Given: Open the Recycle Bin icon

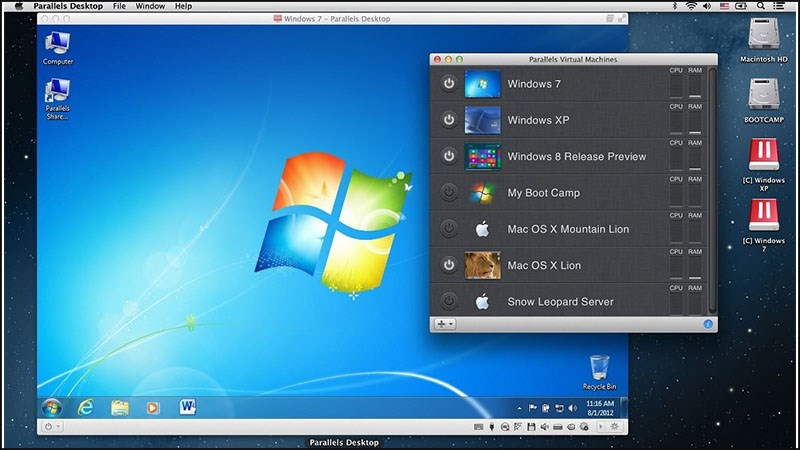Looking at the screenshot, I should coord(599,372).
